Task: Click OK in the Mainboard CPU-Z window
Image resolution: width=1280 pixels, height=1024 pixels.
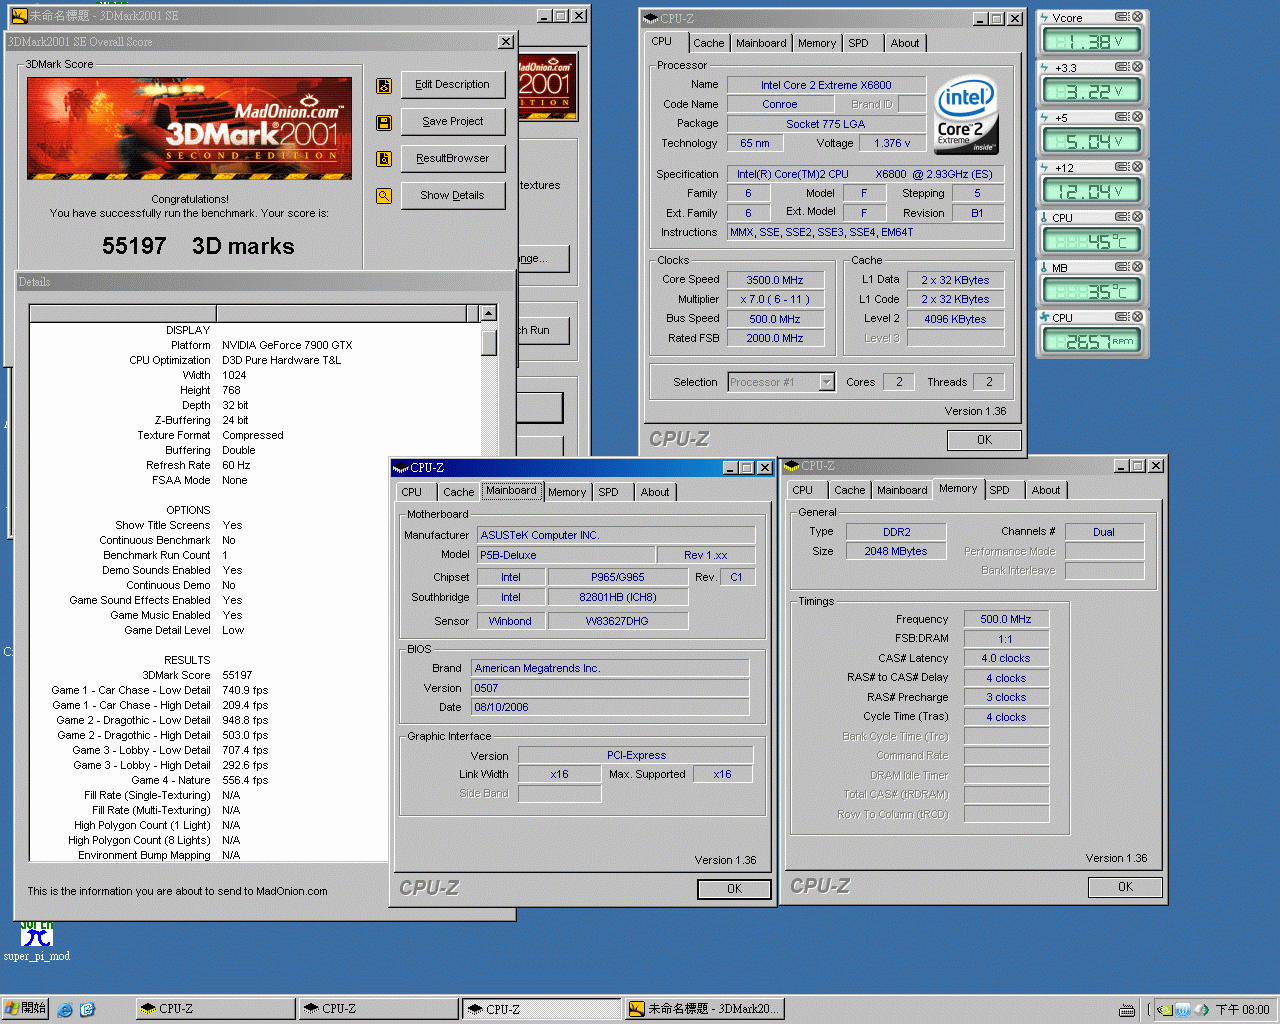Action: point(734,889)
